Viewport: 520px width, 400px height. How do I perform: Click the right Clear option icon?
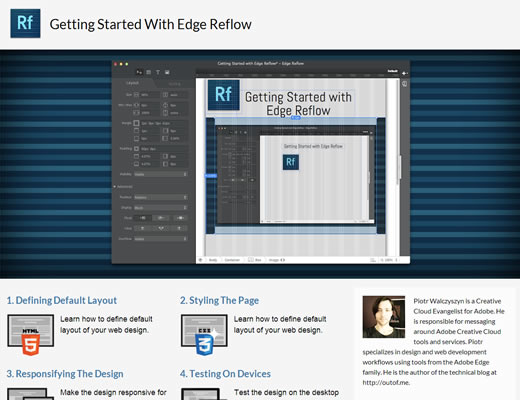point(180,228)
